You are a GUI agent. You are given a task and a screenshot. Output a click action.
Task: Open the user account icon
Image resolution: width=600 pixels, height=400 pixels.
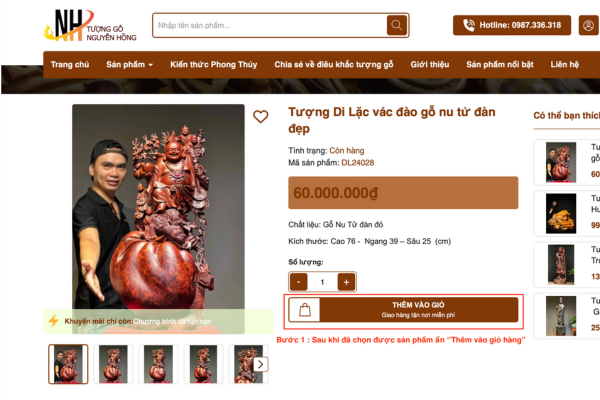pos(588,25)
